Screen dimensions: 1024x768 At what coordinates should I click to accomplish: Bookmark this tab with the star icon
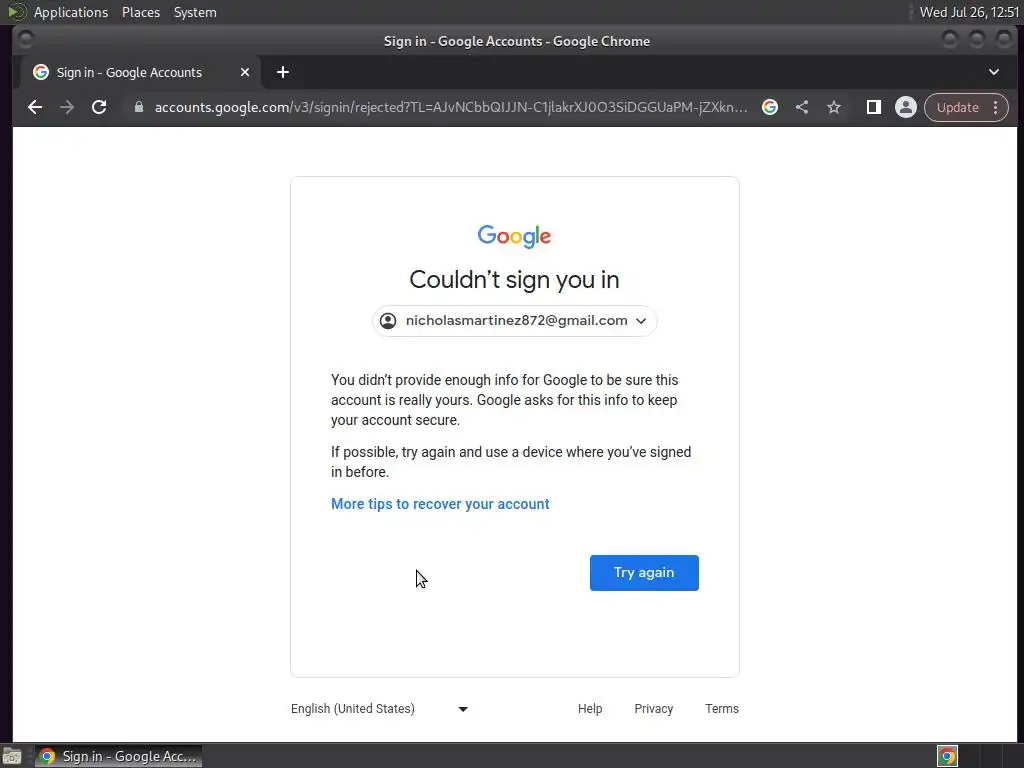click(x=834, y=107)
